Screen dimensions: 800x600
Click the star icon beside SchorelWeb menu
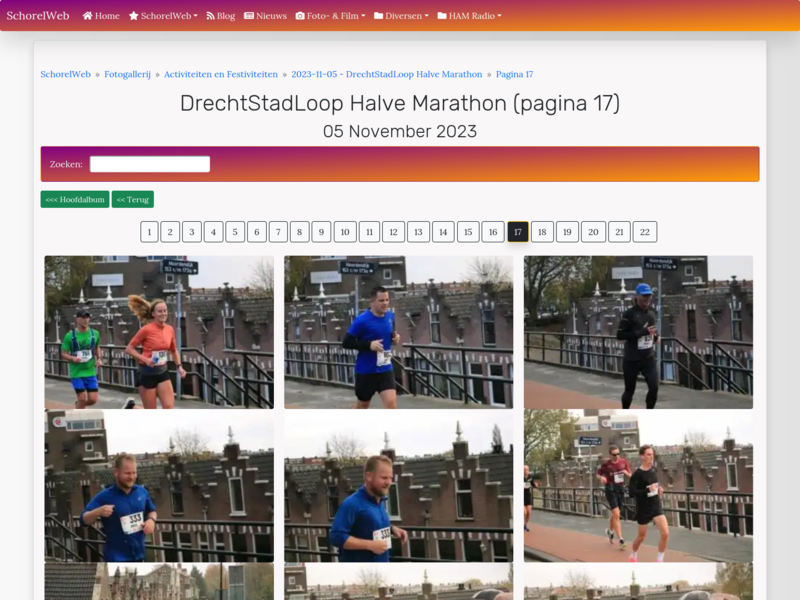(134, 16)
